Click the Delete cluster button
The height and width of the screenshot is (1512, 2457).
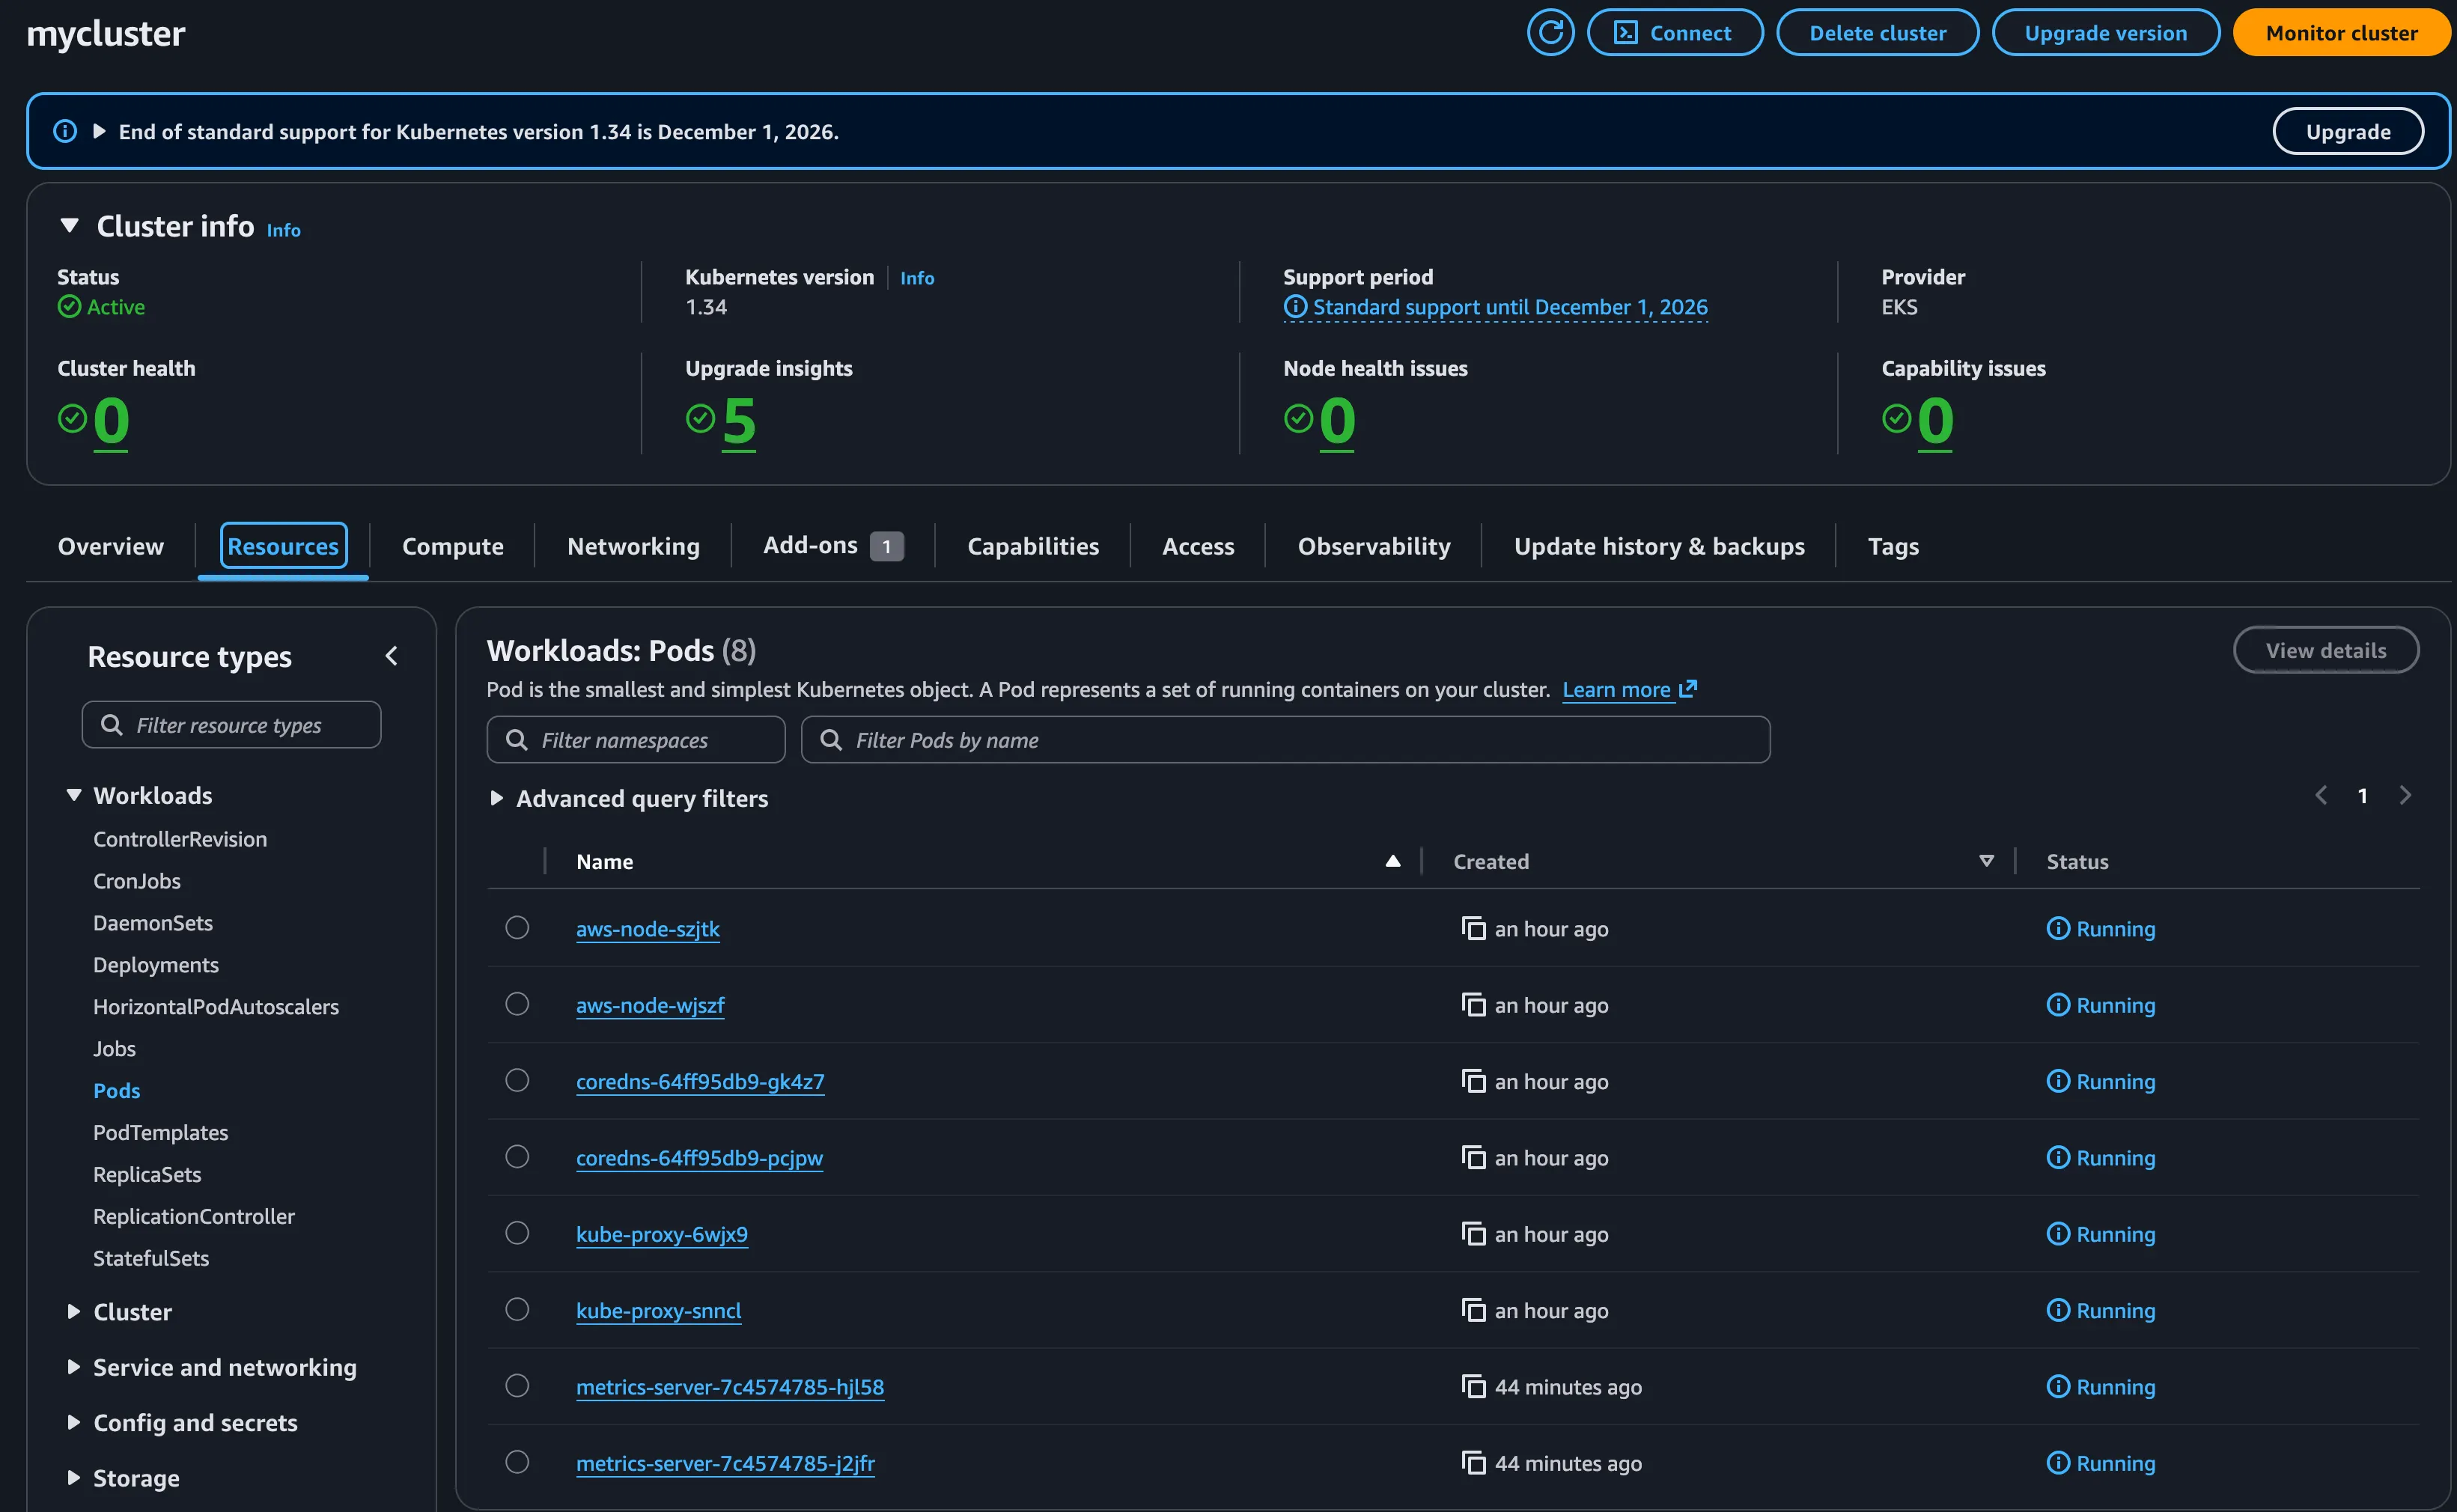pyautogui.click(x=1877, y=32)
